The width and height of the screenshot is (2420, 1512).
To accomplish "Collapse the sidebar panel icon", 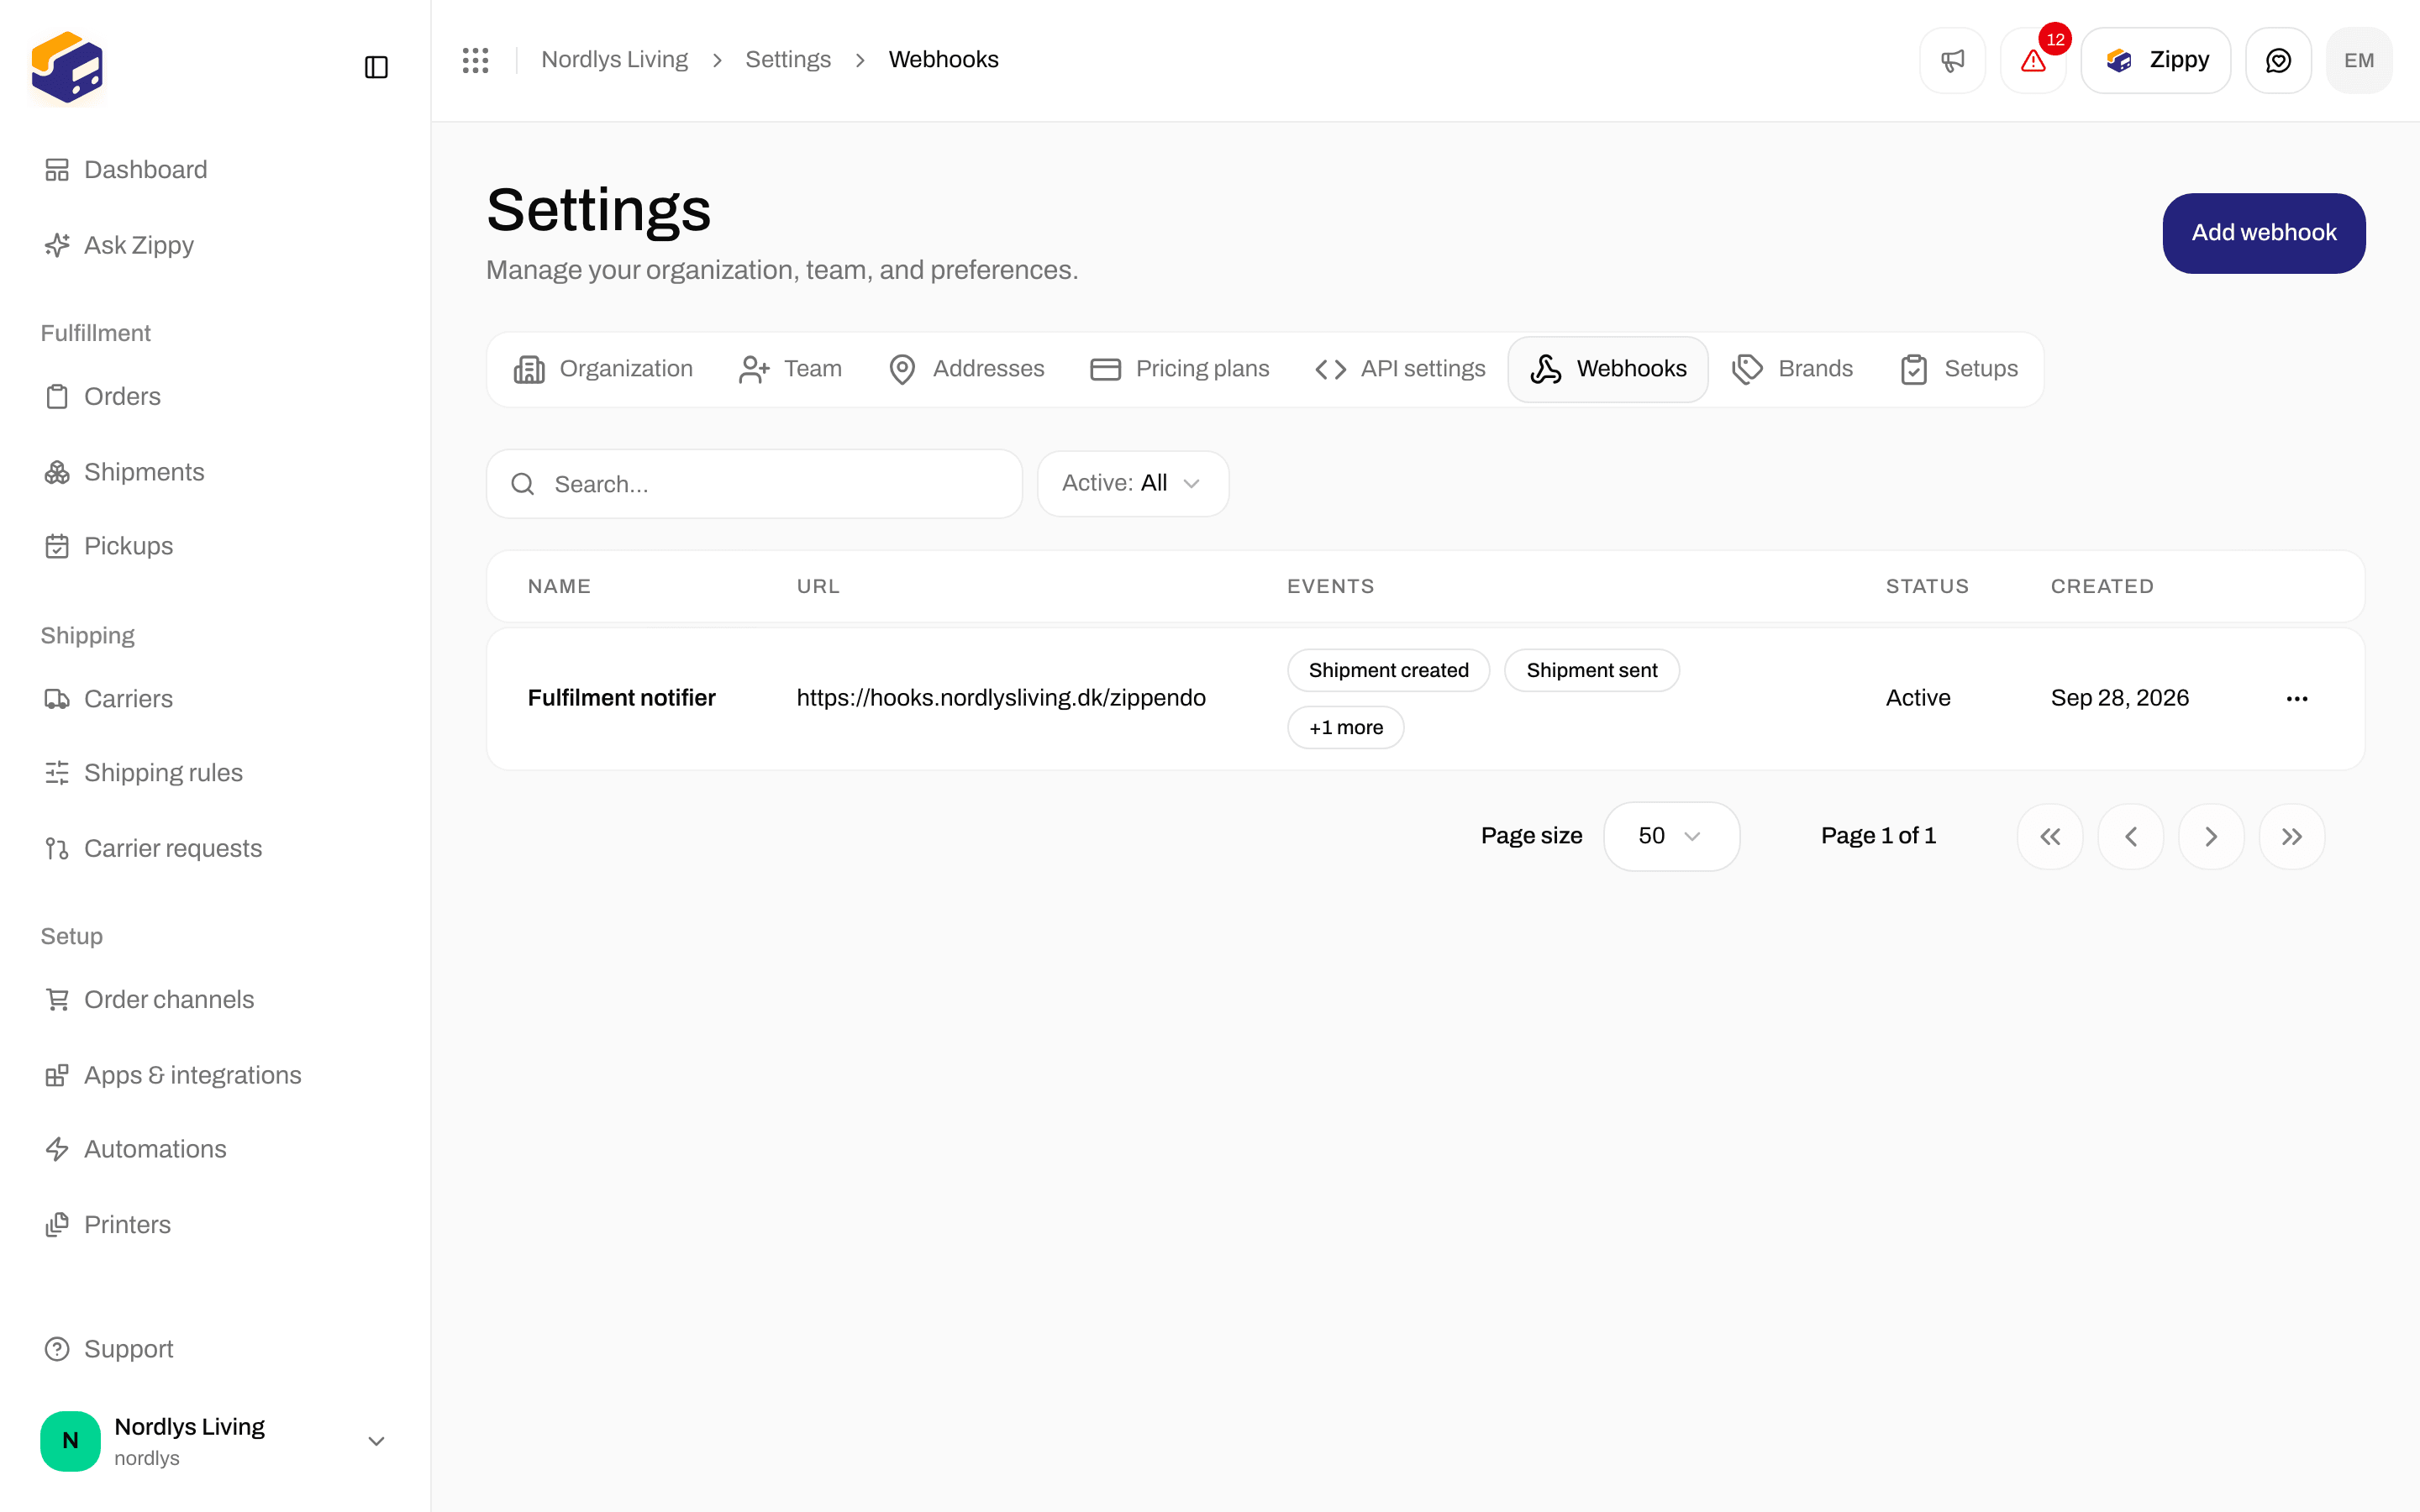I will pyautogui.click(x=376, y=67).
